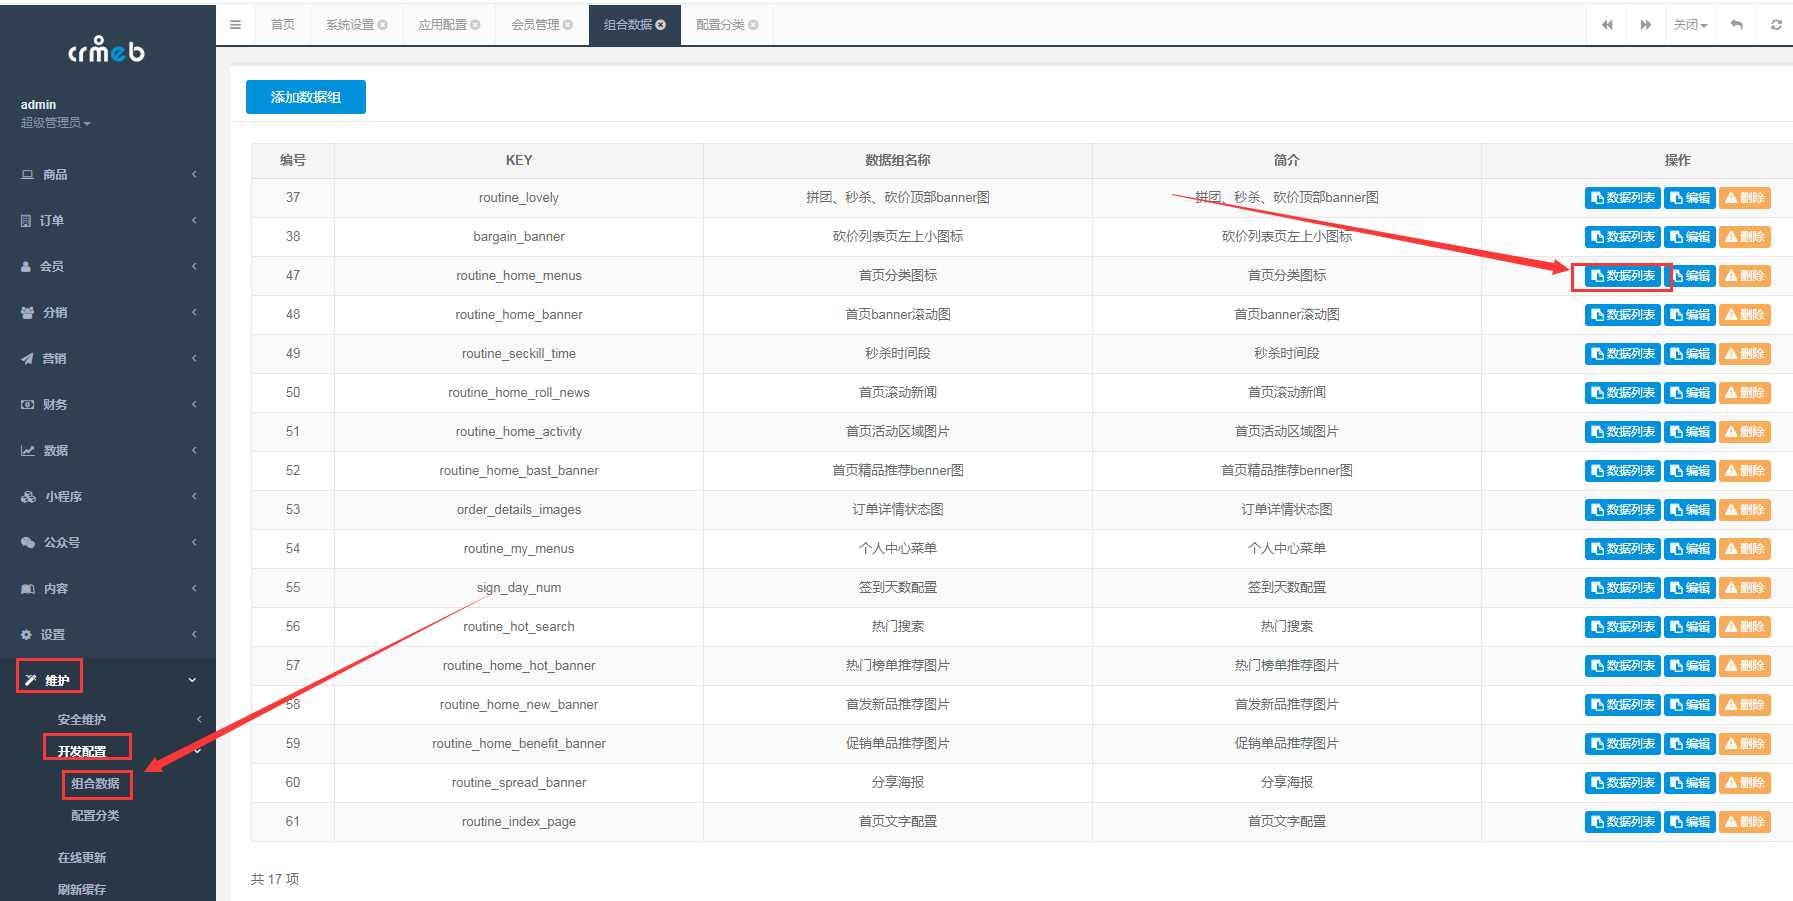1793x901 pixels.
Task: Click 编辑 for routine_seckill_time row
Action: [x=1690, y=354]
